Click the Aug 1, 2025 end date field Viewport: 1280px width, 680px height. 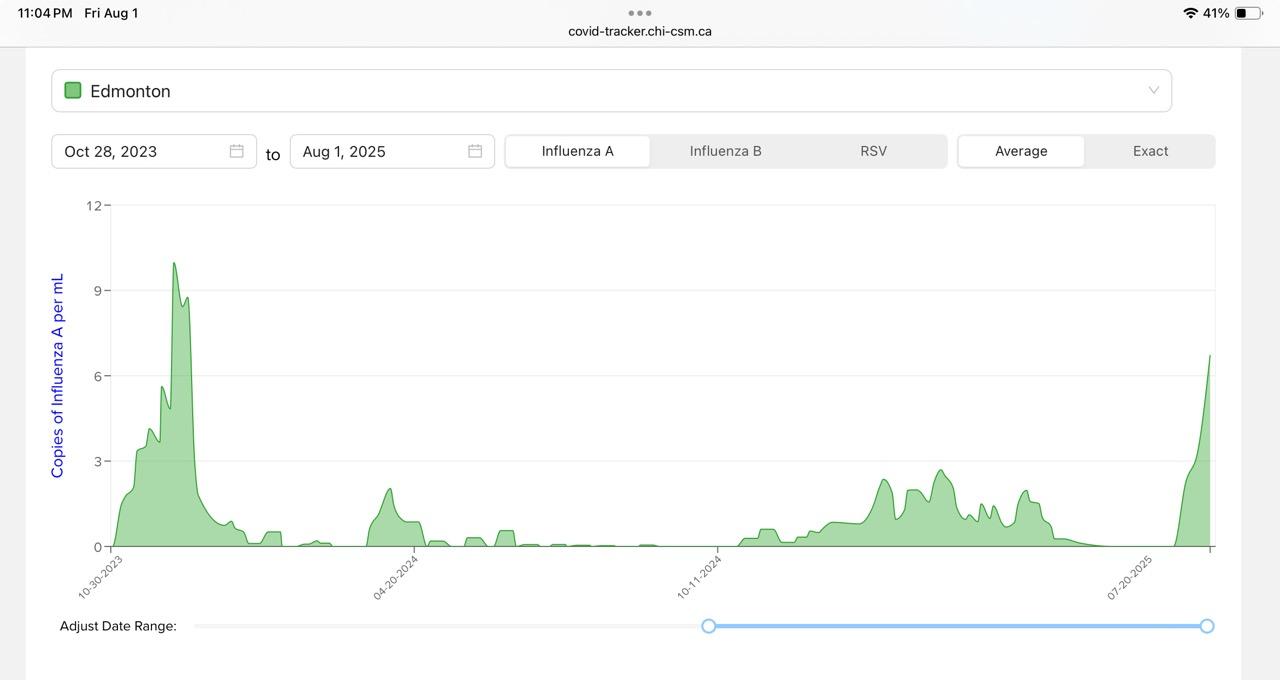coord(380,151)
